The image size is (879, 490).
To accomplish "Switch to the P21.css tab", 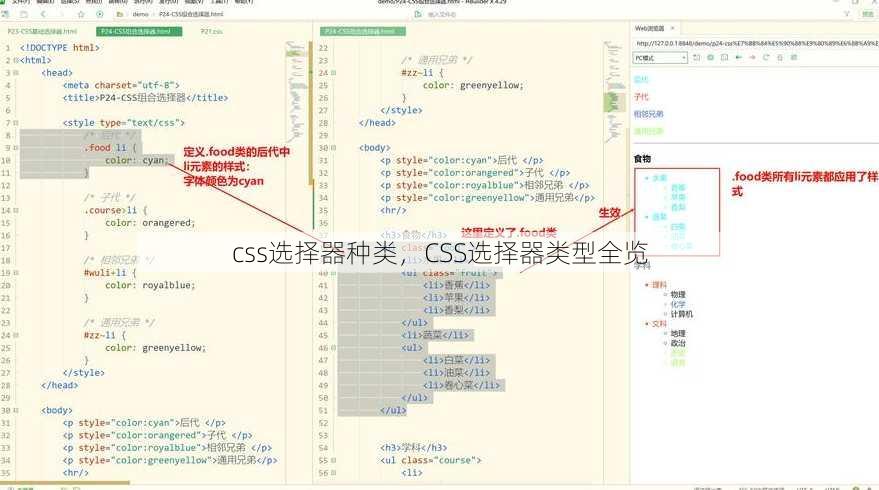I will point(211,31).
